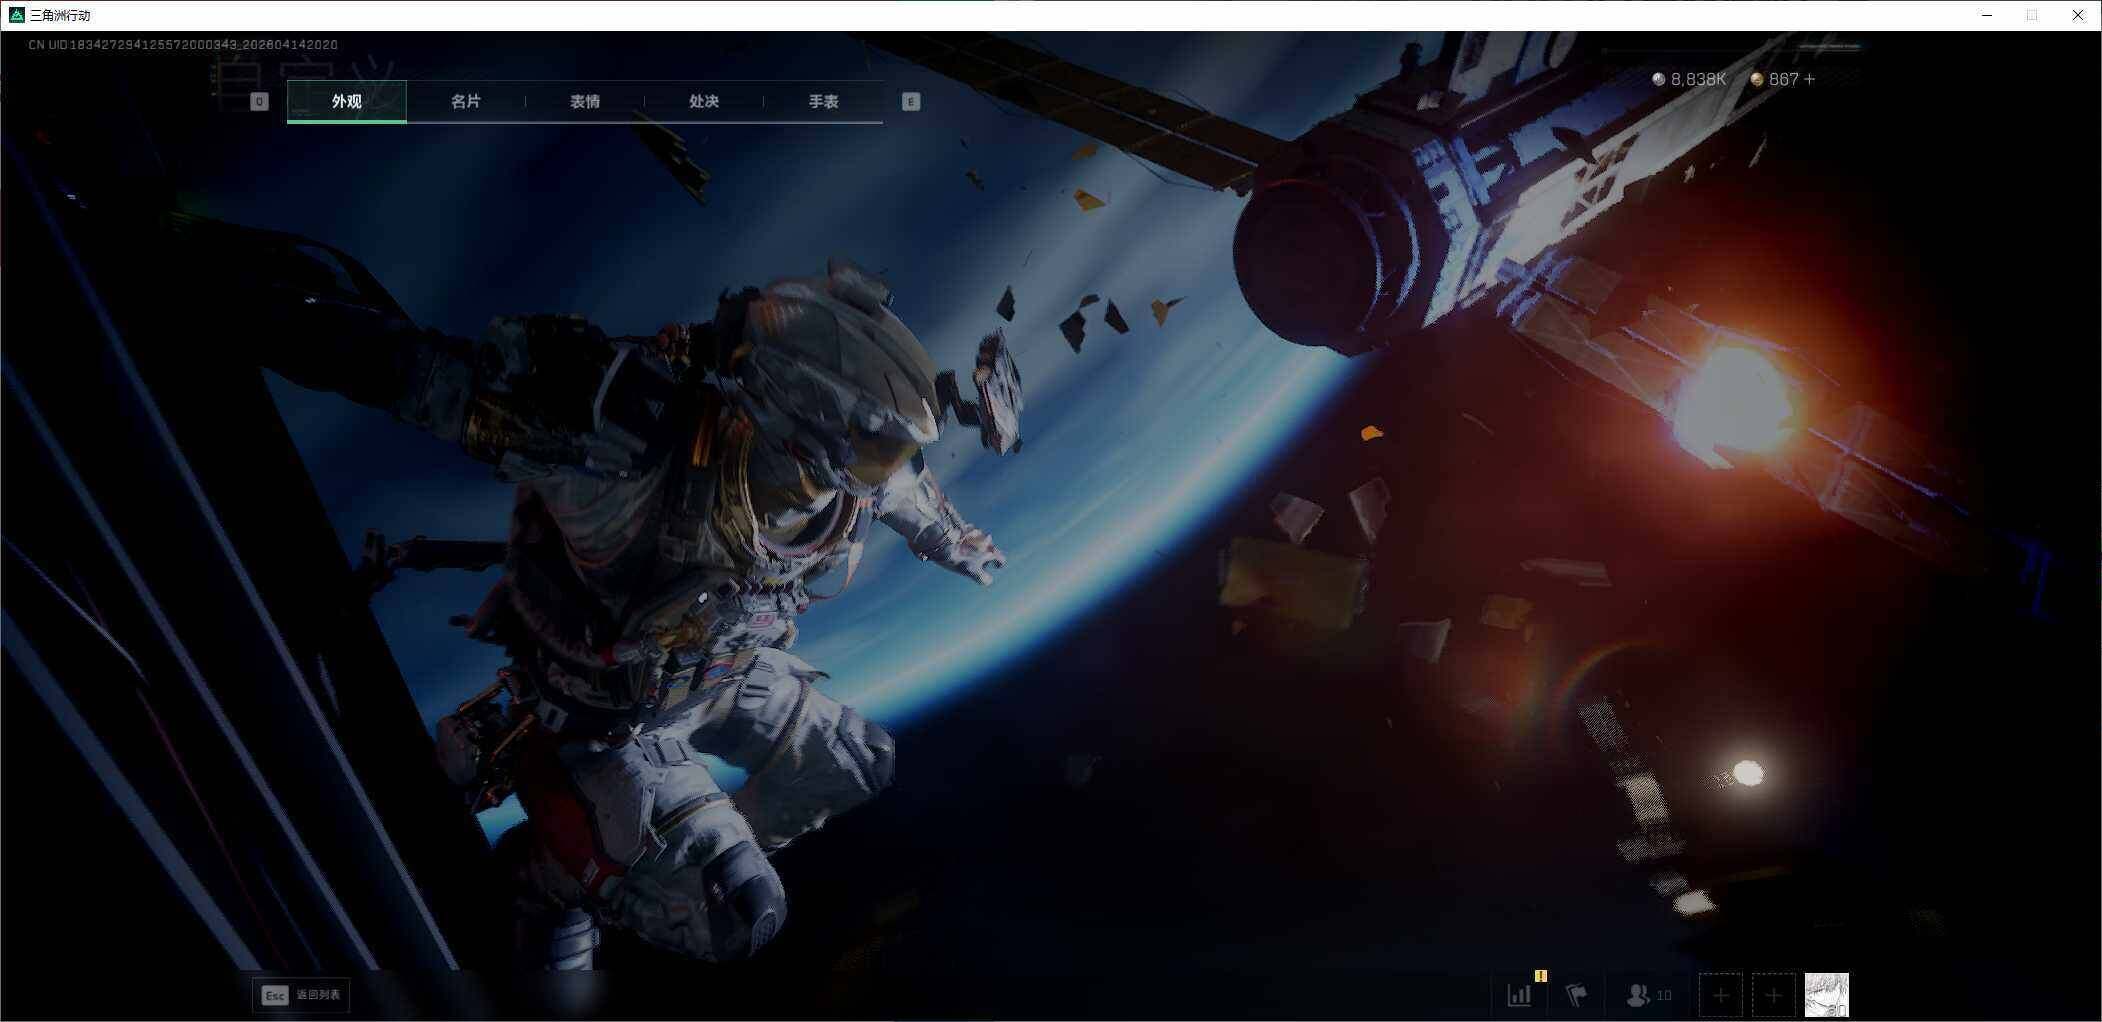Open the friends list icon showing 10
The width and height of the screenshot is (2102, 1022).
[1648, 995]
